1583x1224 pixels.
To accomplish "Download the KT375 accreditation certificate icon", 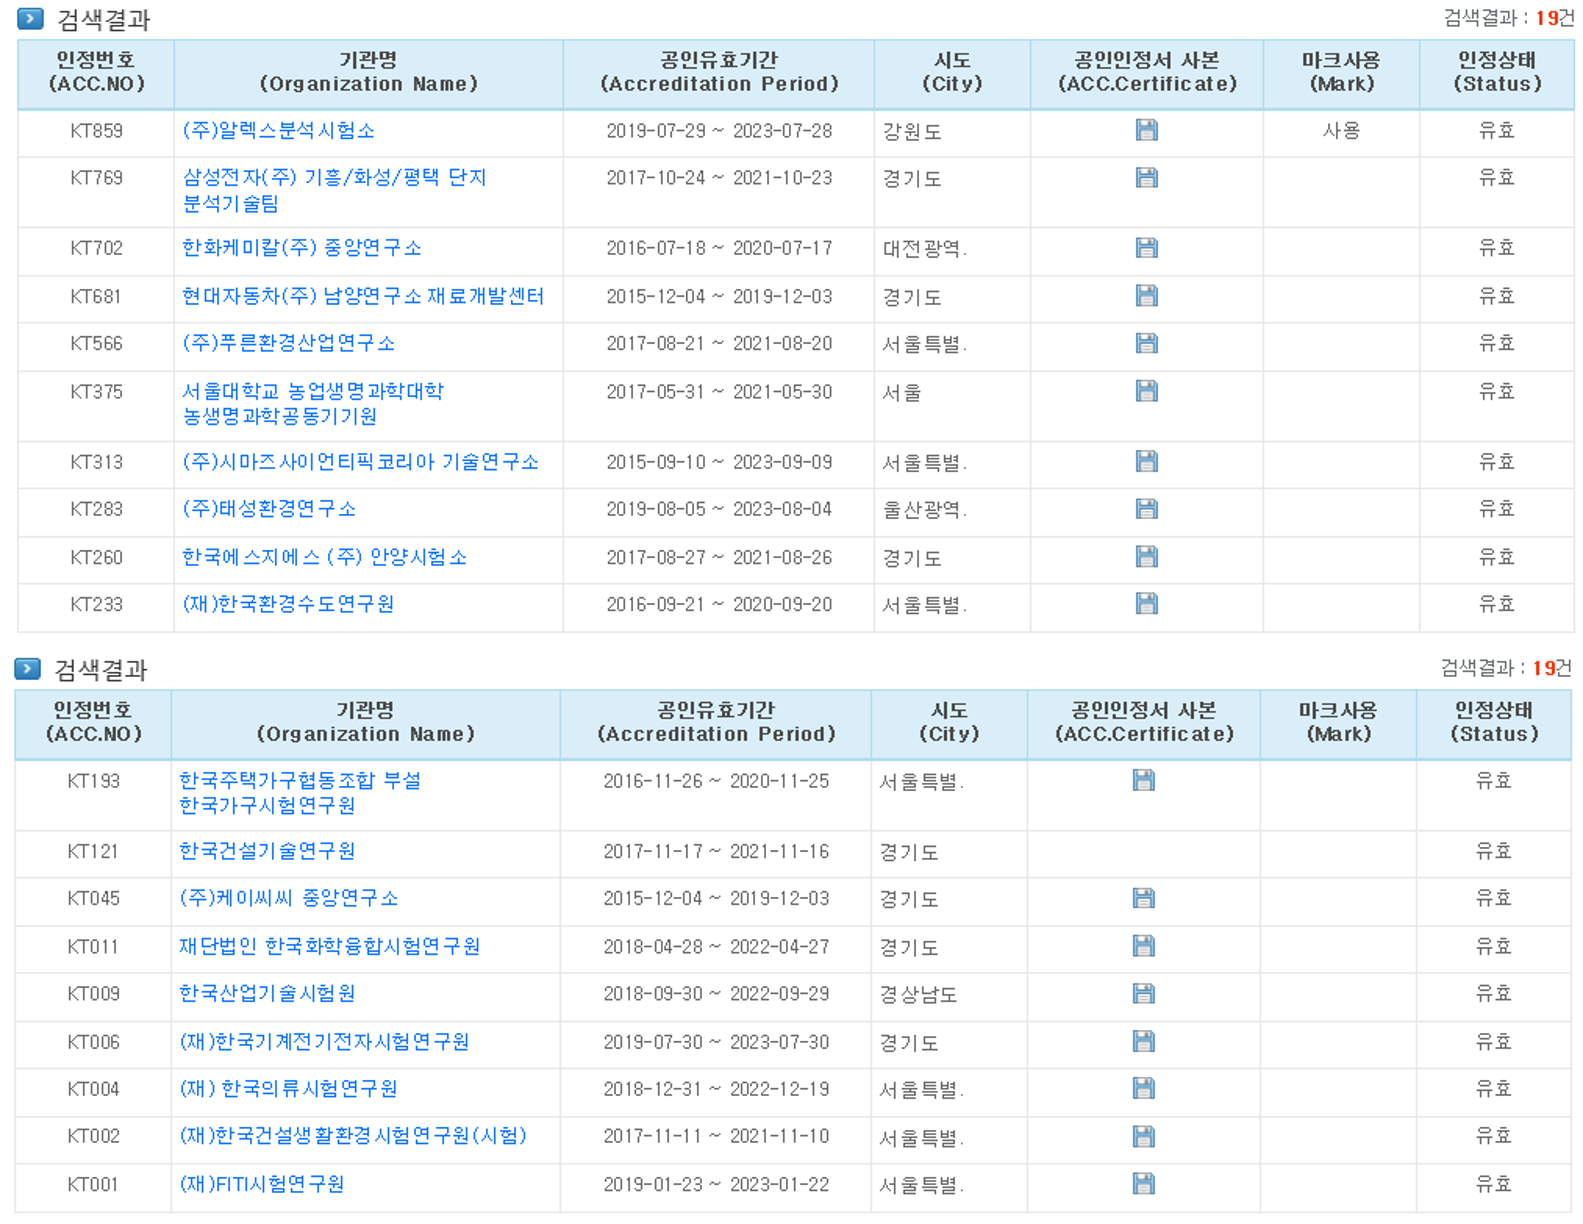I will pyautogui.click(x=1146, y=391).
